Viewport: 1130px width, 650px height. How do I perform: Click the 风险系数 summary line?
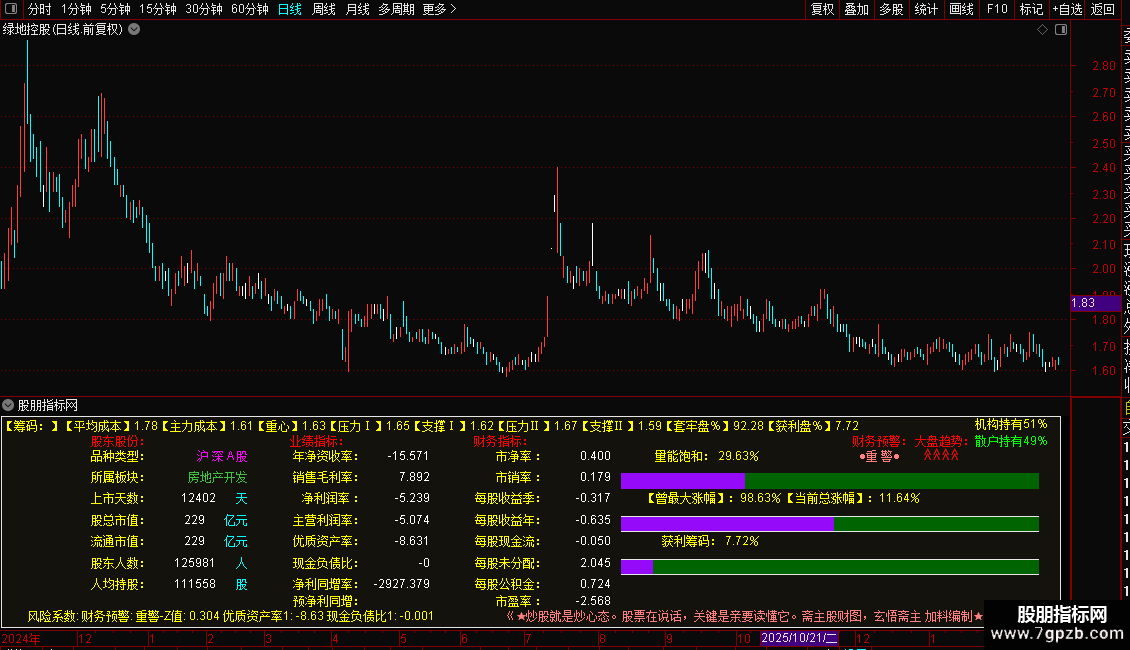click(x=231, y=617)
